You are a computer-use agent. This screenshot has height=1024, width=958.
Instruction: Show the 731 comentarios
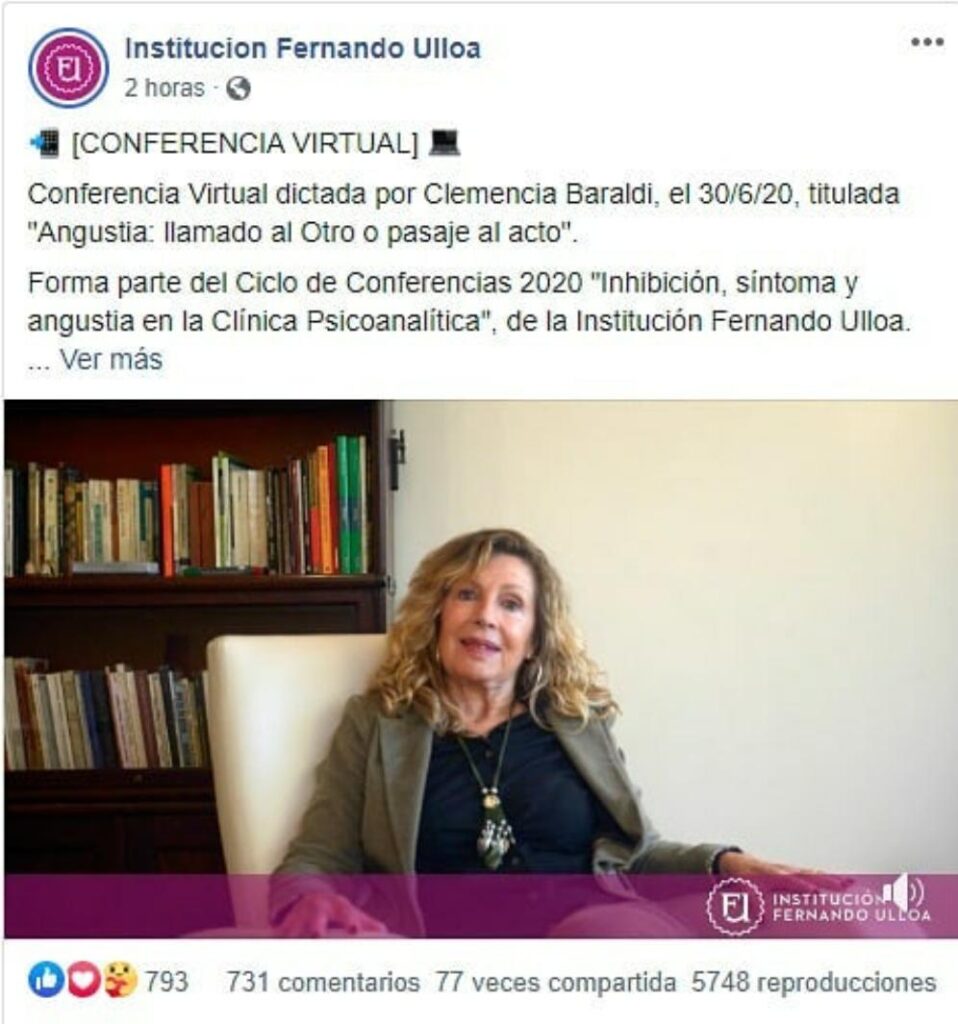point(323,982)
